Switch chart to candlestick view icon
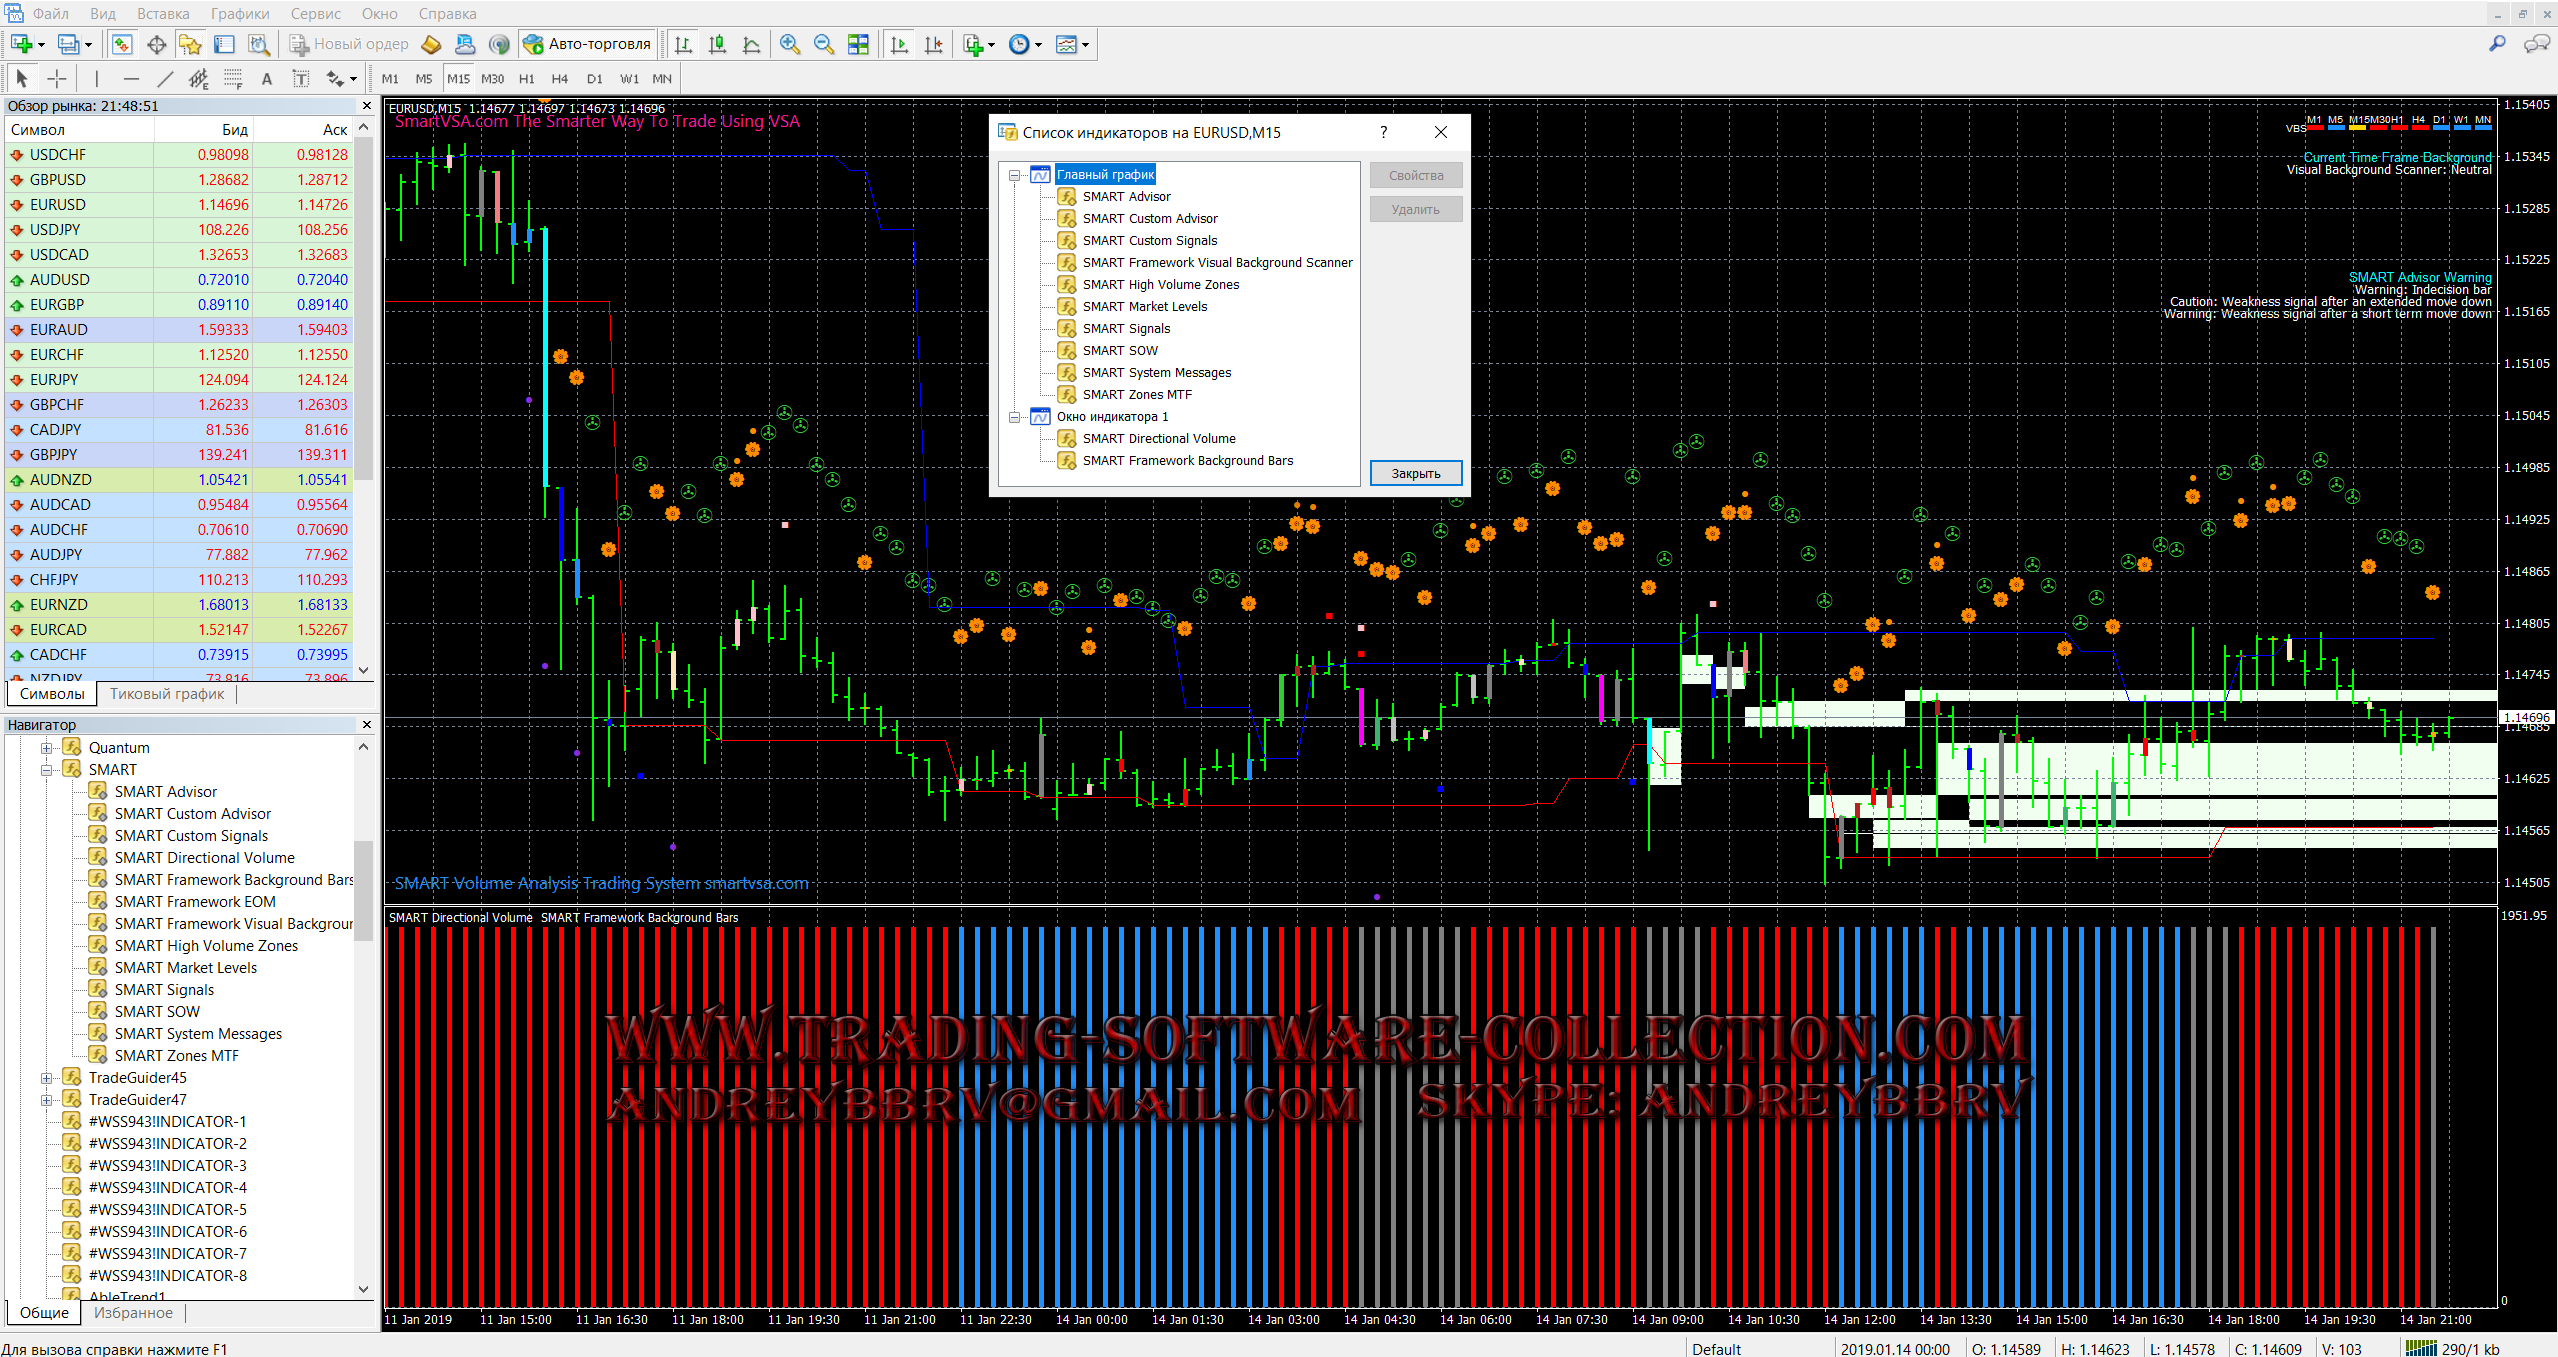The image size is (2558, 1357). tap(717, 44)
